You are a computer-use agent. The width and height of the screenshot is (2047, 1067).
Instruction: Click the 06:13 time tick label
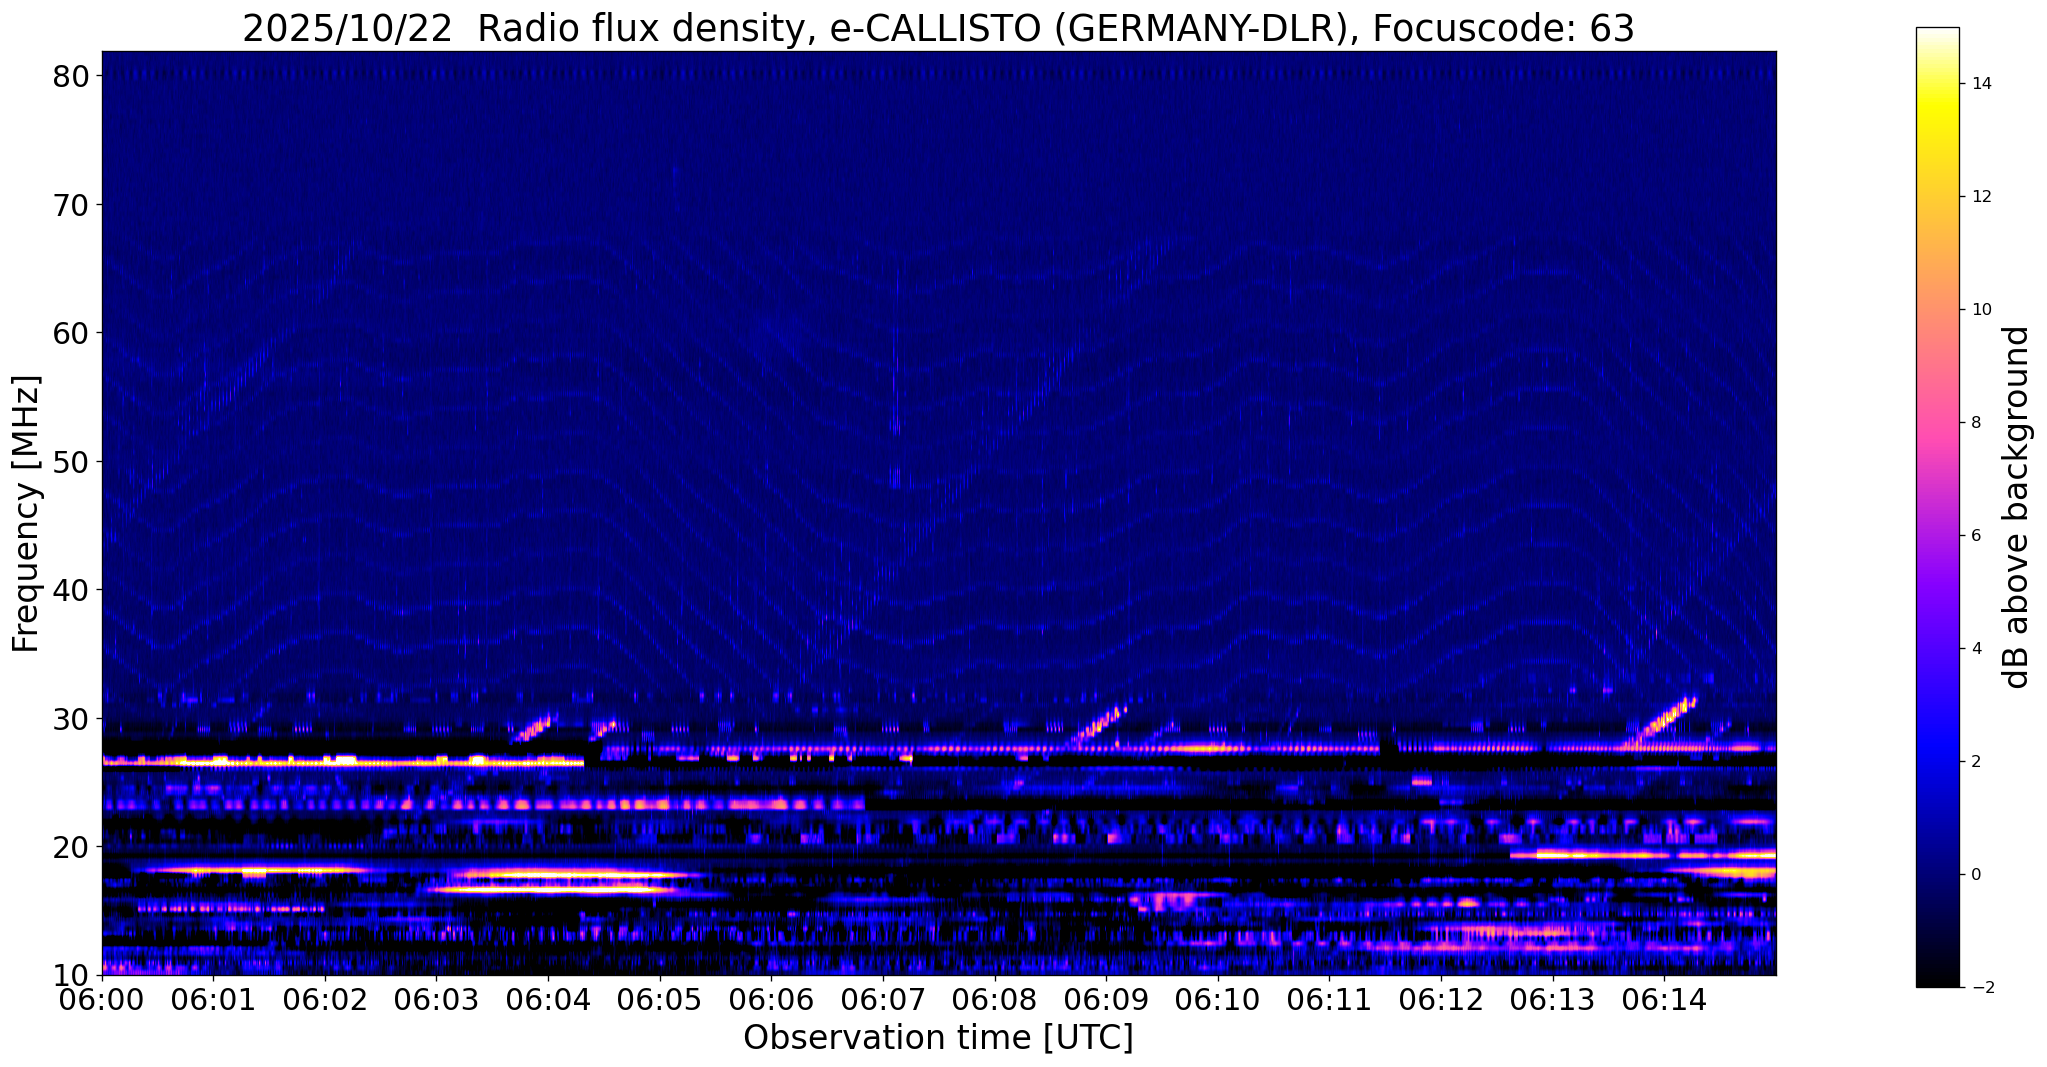1552,998
